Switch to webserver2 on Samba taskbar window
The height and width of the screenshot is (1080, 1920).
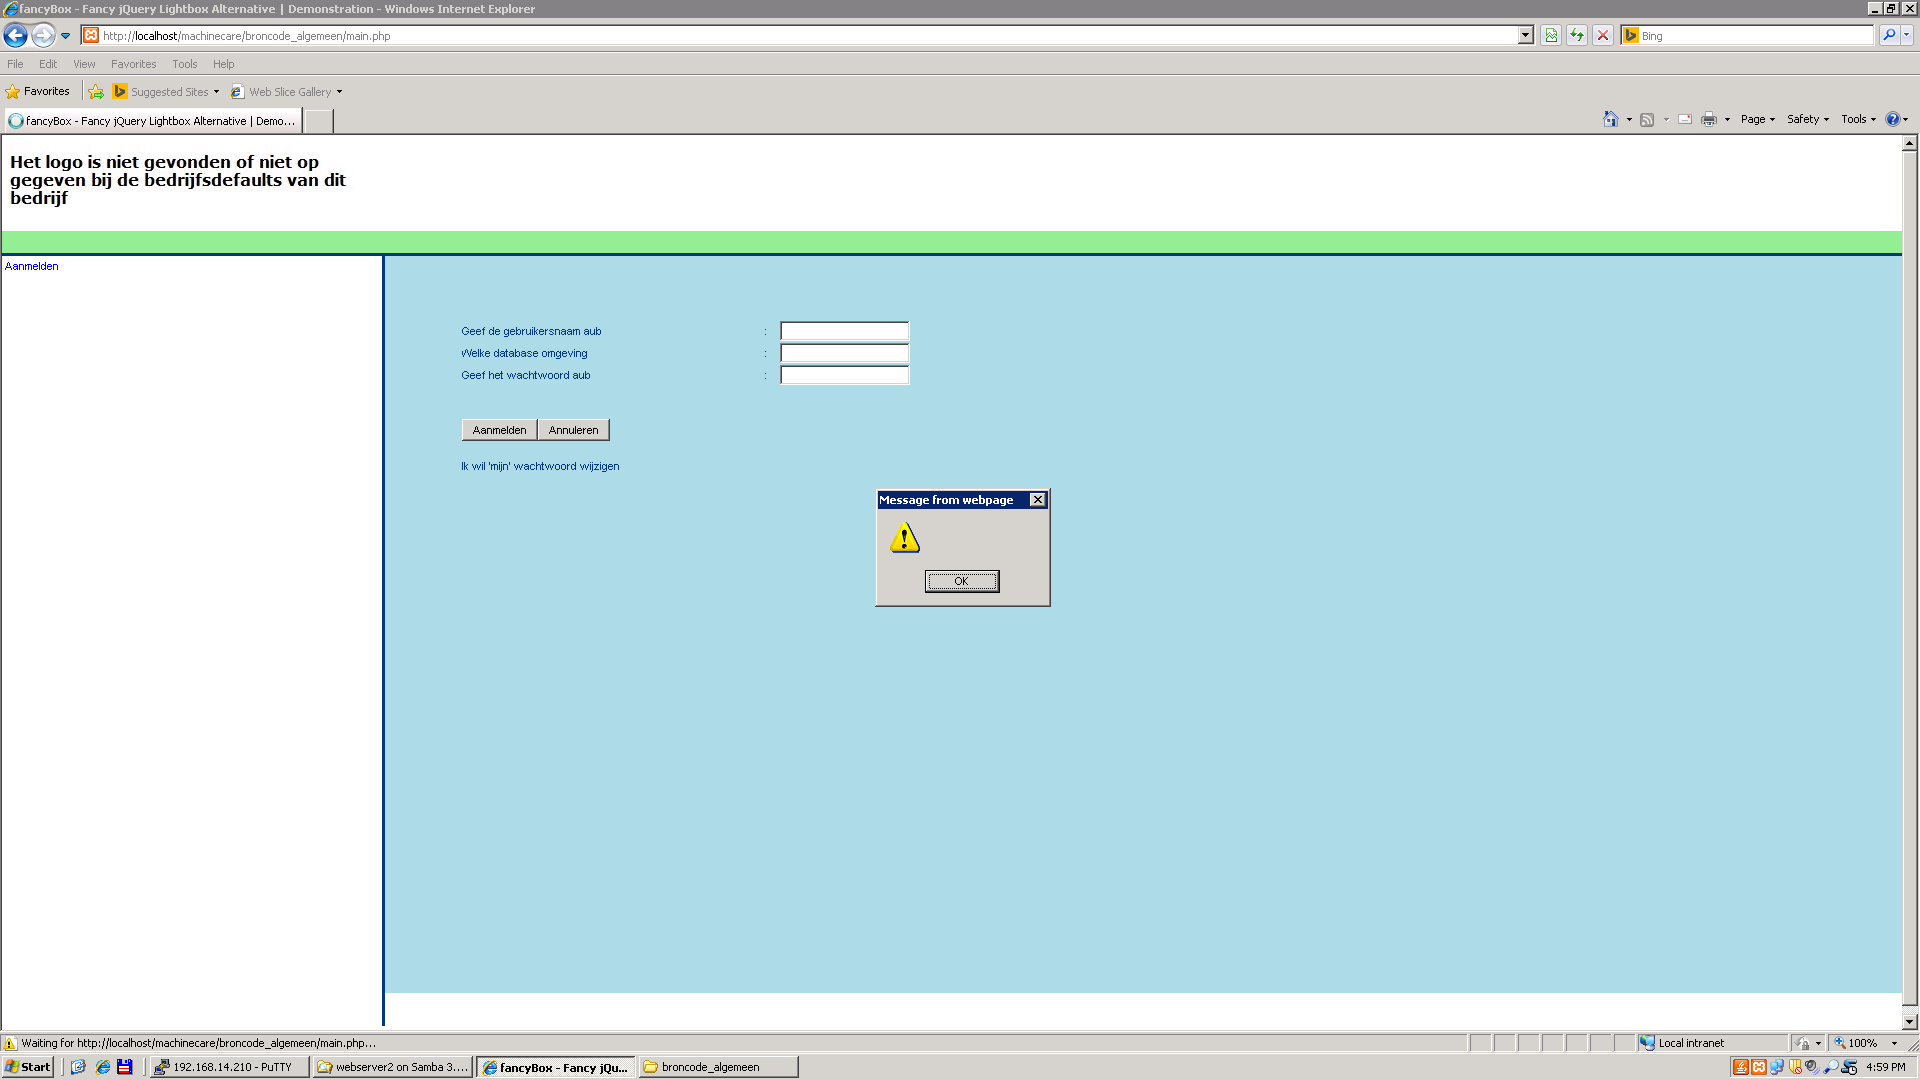point(392,1067)
